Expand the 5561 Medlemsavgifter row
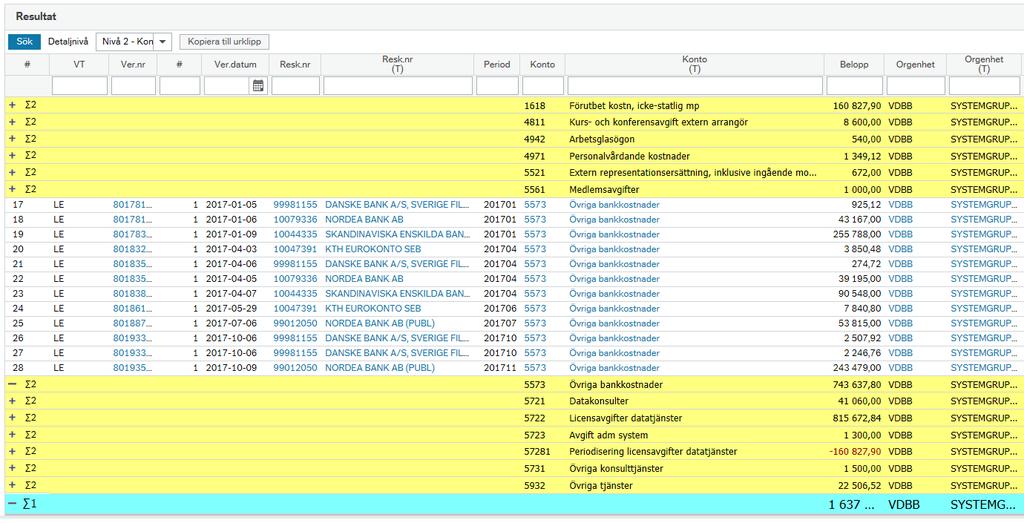This screenshot has width=1024, height=523. [x=12, y=189]
